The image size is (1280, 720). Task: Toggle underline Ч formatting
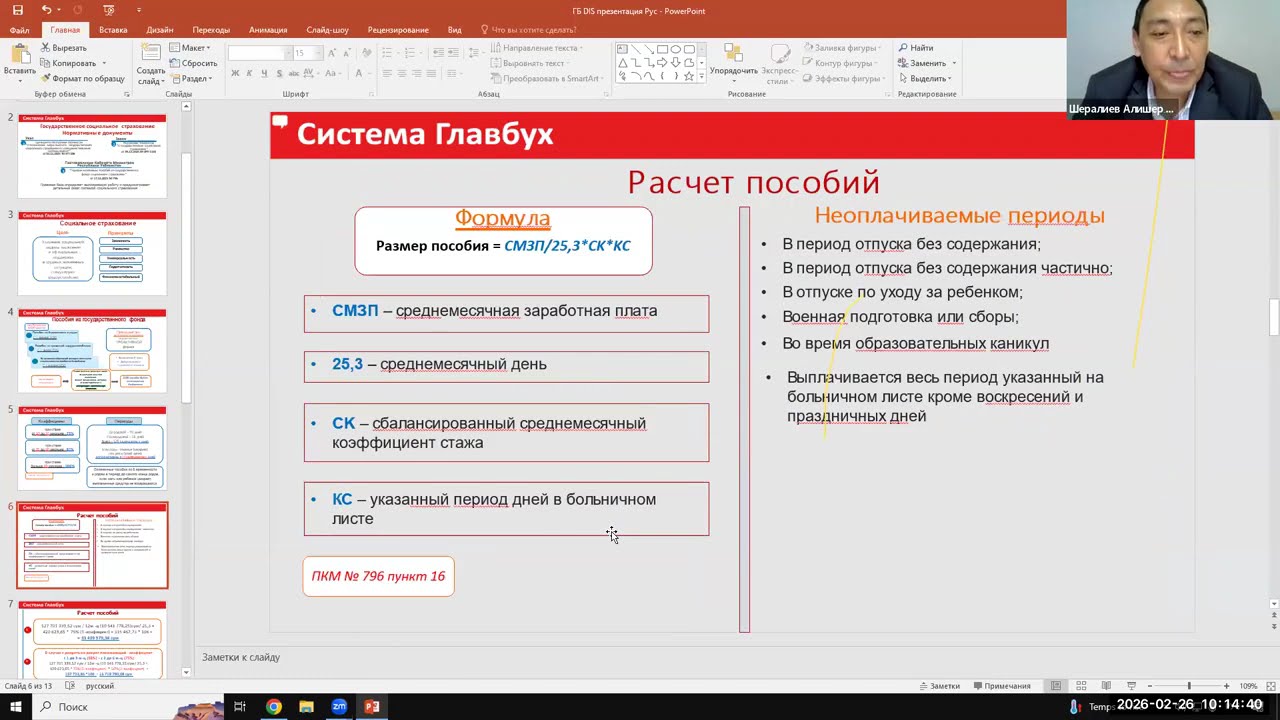pyautogui.click(x=264, y=73)
